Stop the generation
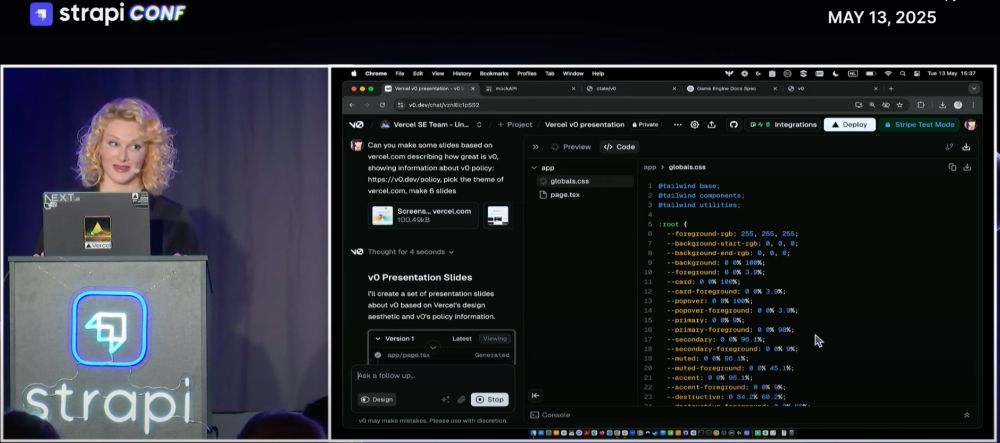The height and width of the screenshot is (443, 1000). tap(490, 400)
